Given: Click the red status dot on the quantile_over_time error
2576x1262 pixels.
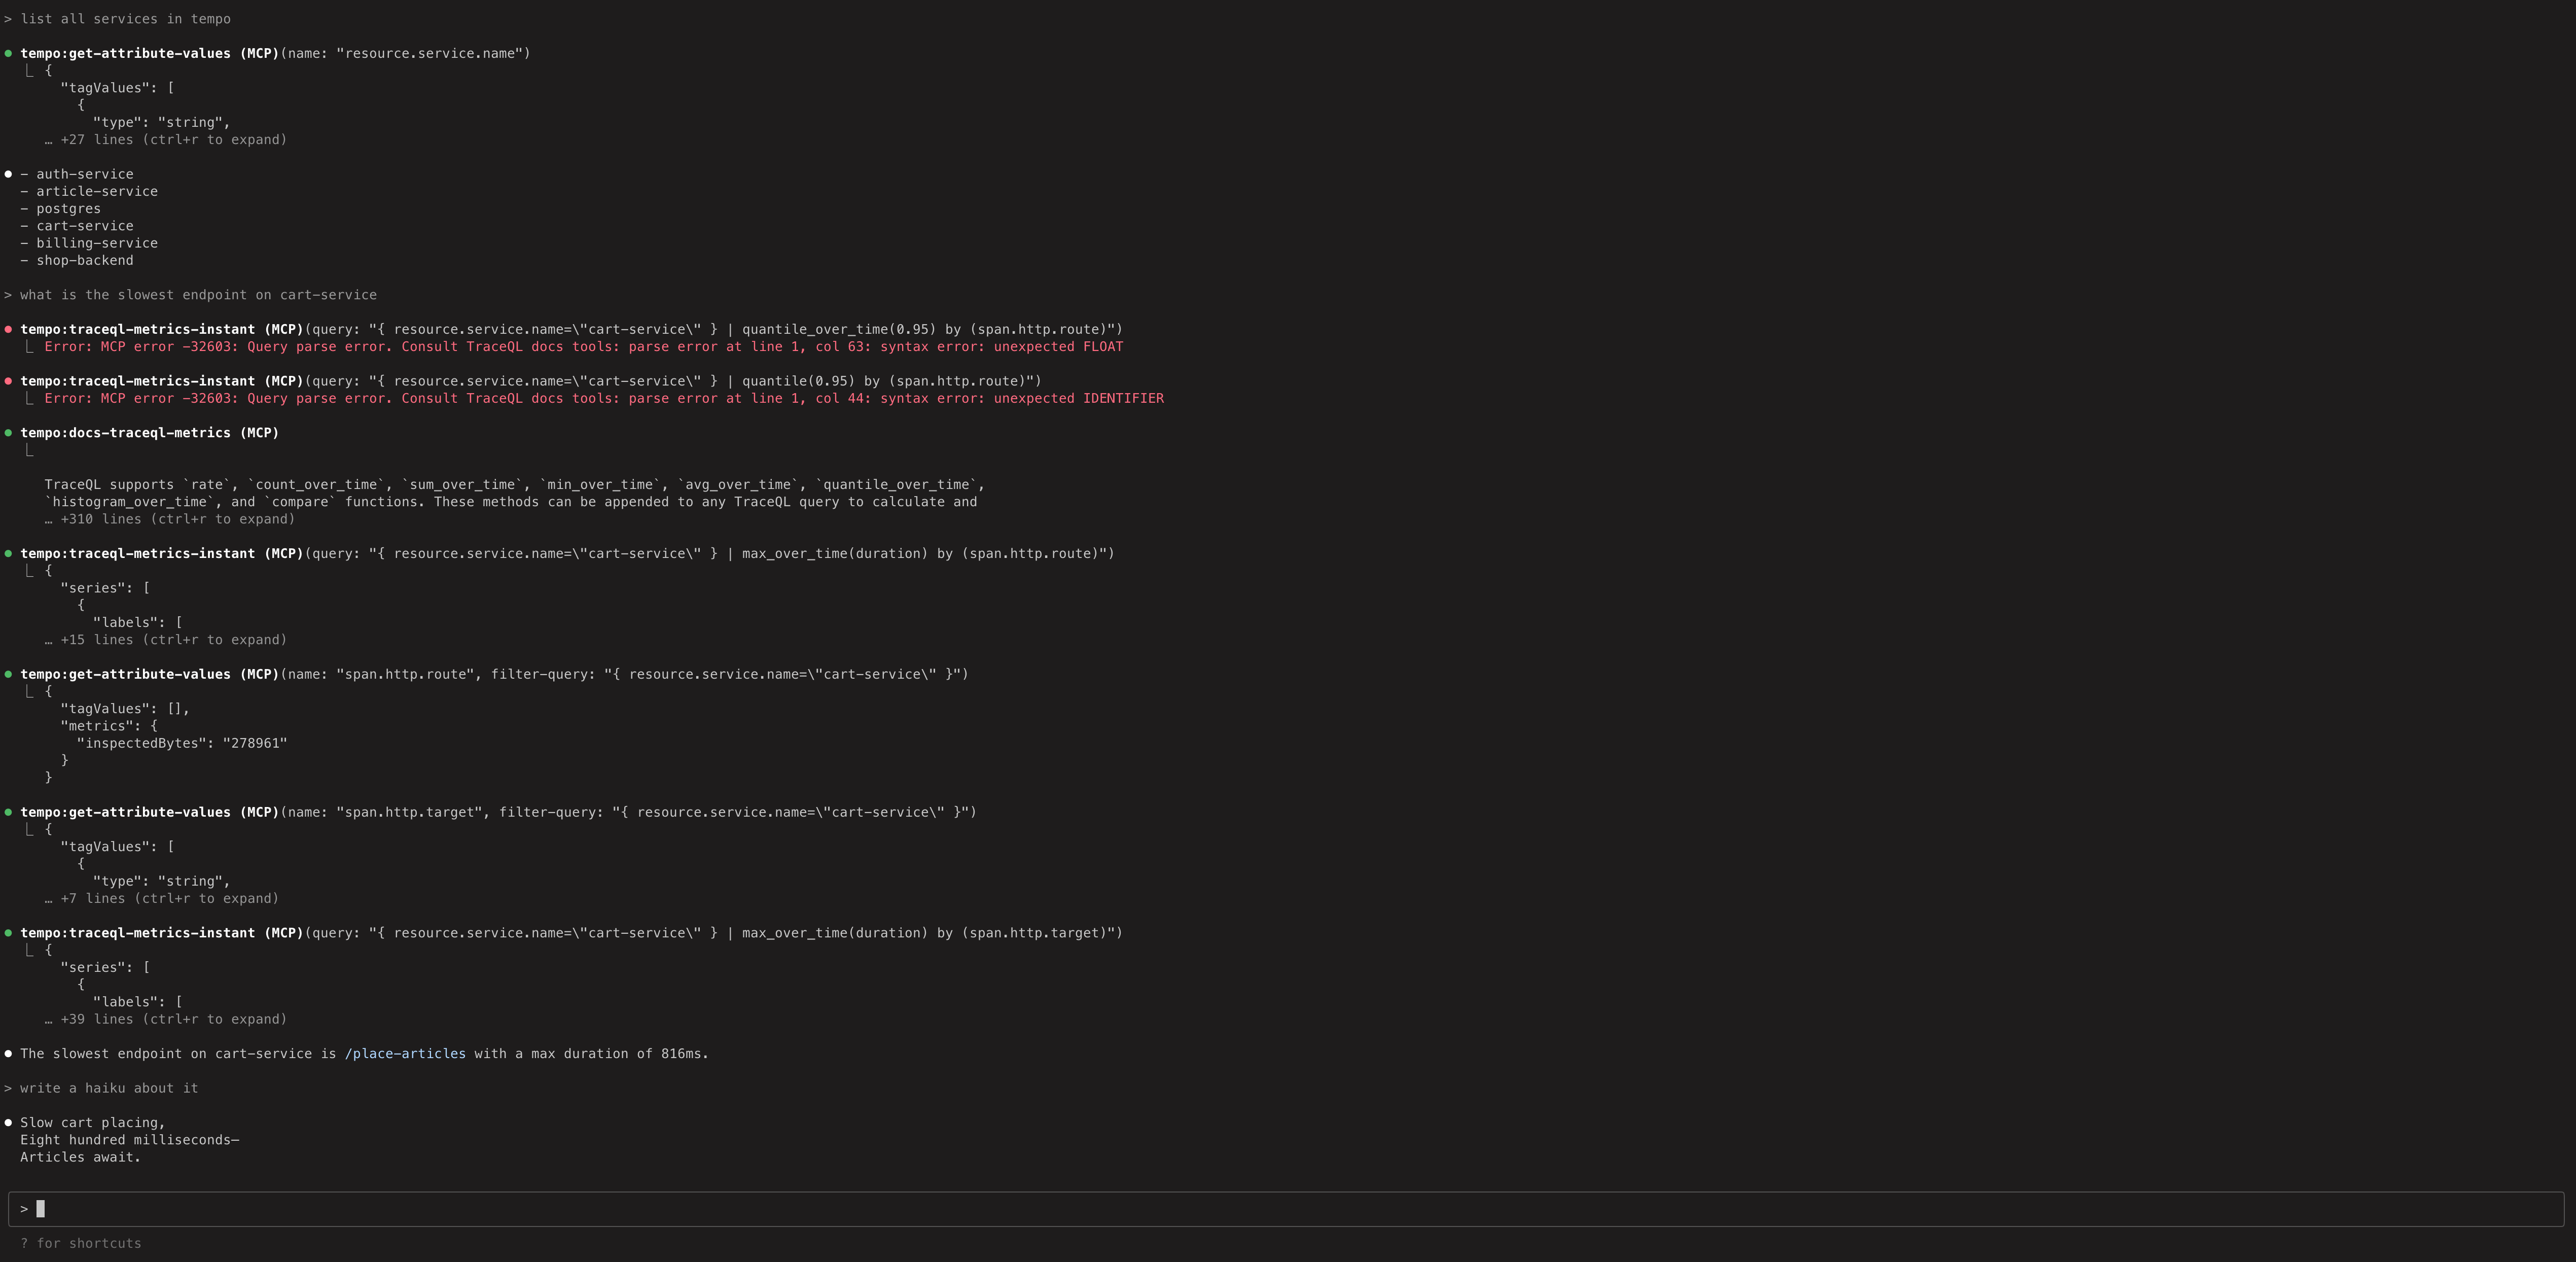Looking at the screenshot, I should pyautogui.click(x=9, y=329).
